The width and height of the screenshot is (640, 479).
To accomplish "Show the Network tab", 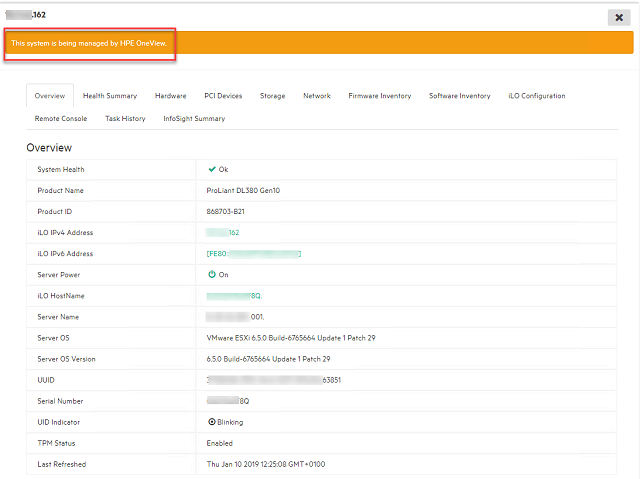I will (317, 96).
